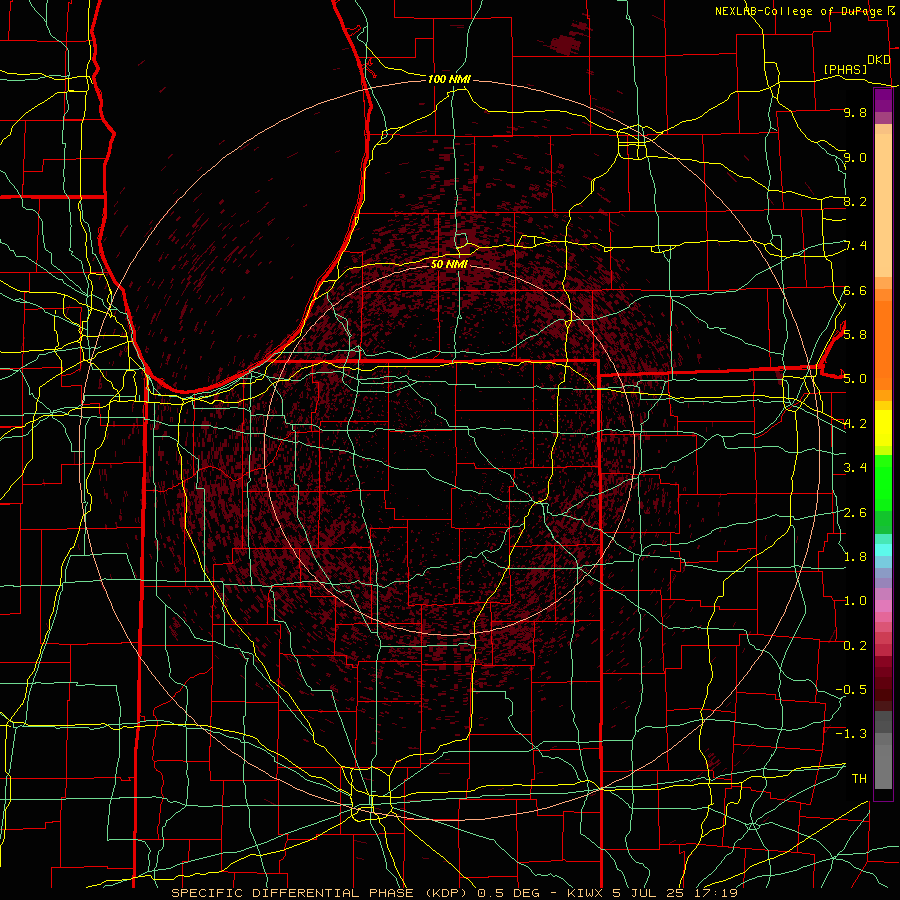Click the 8.2 value on the color scale
Viewport: 900px width, 900px height.
(855, 201)
